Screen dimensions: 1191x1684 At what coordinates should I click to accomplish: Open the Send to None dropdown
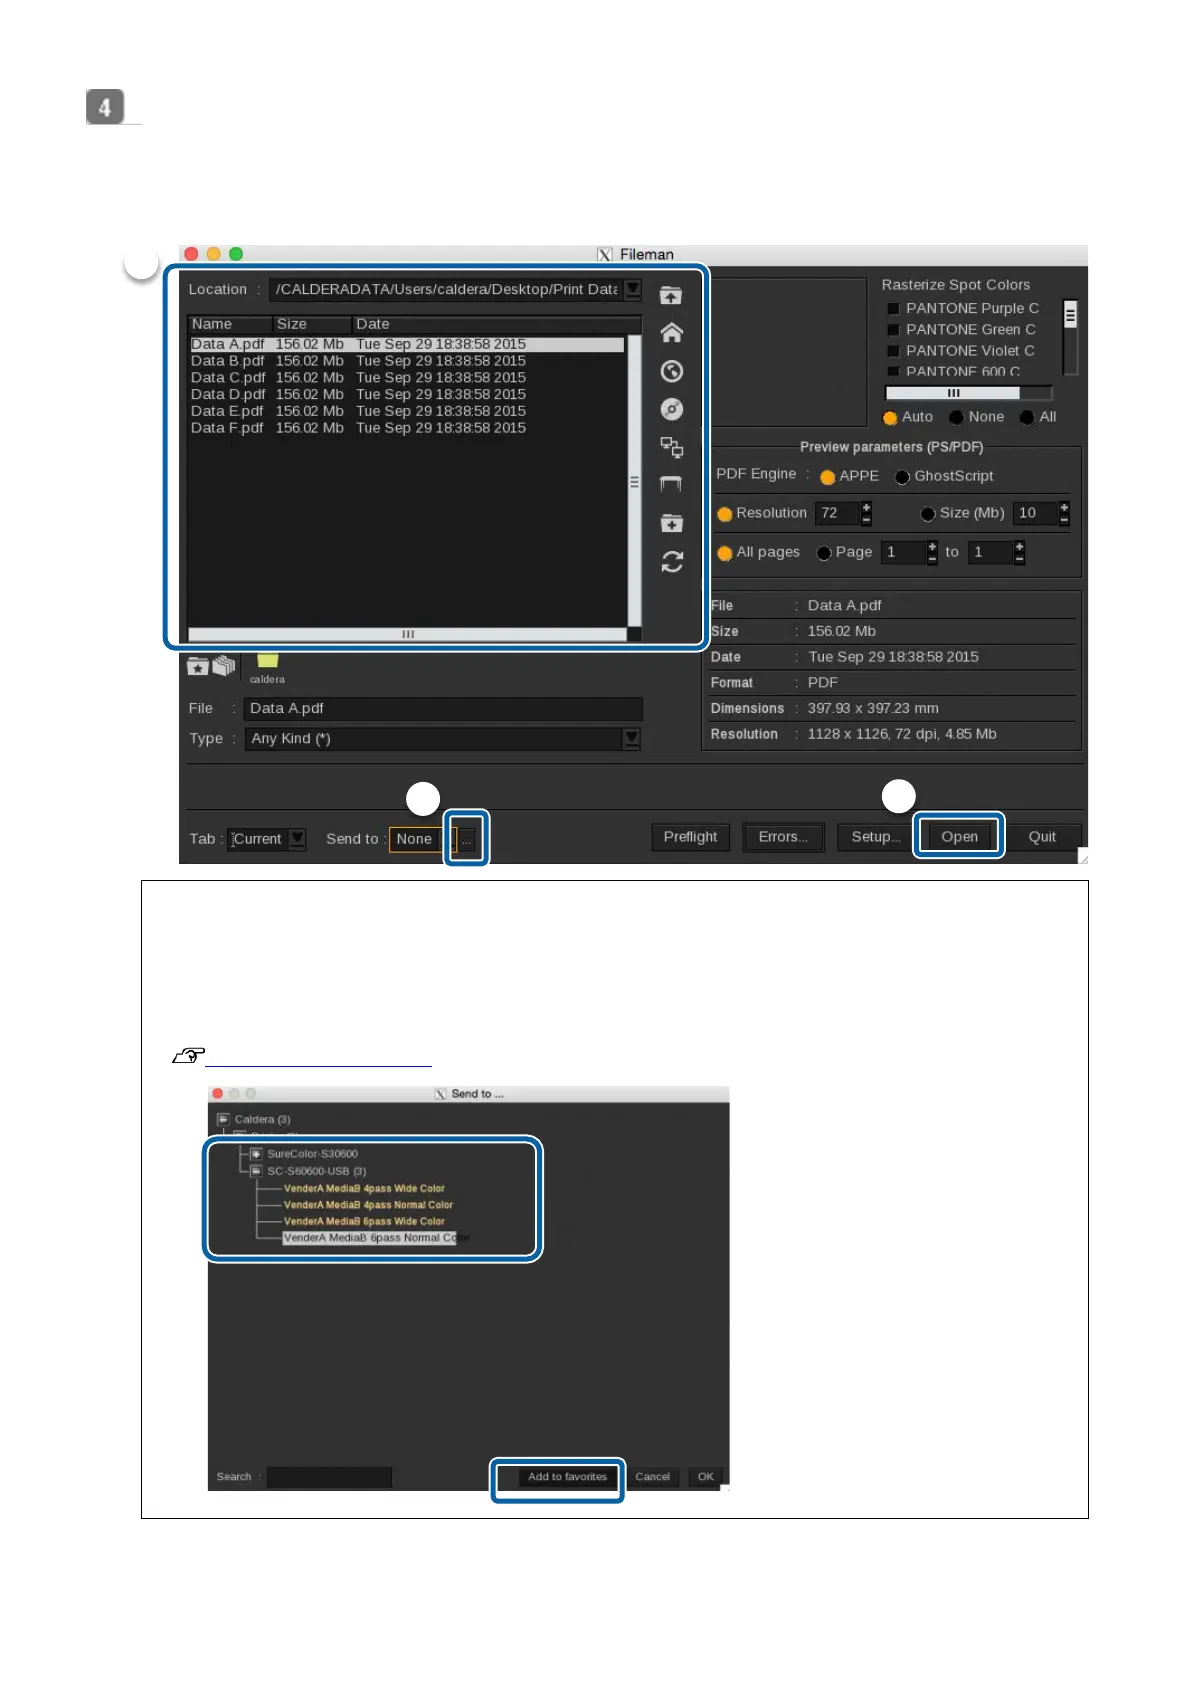pos(450,839)
